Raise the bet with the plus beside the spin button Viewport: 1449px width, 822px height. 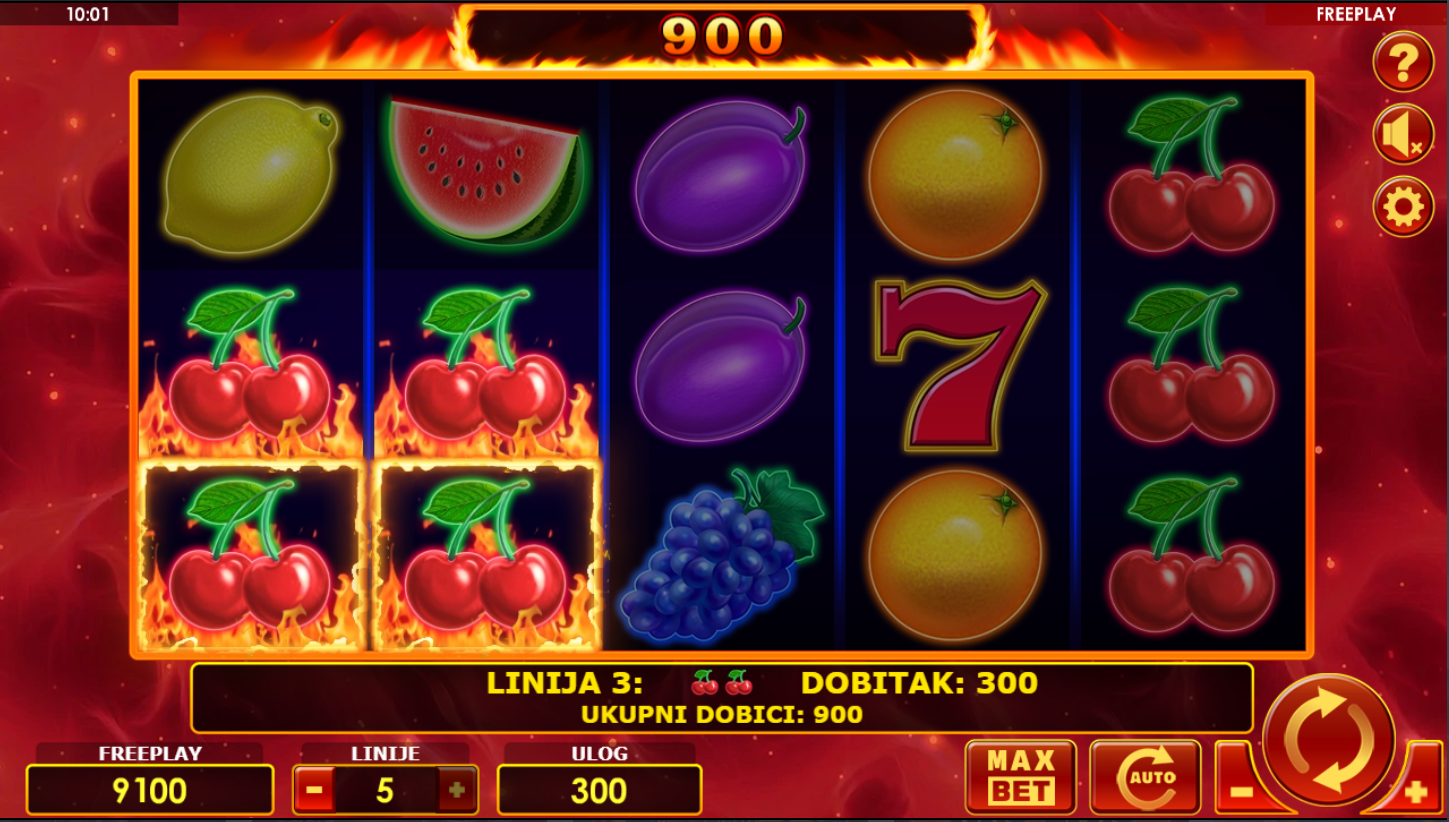[x=1414, y=792]
